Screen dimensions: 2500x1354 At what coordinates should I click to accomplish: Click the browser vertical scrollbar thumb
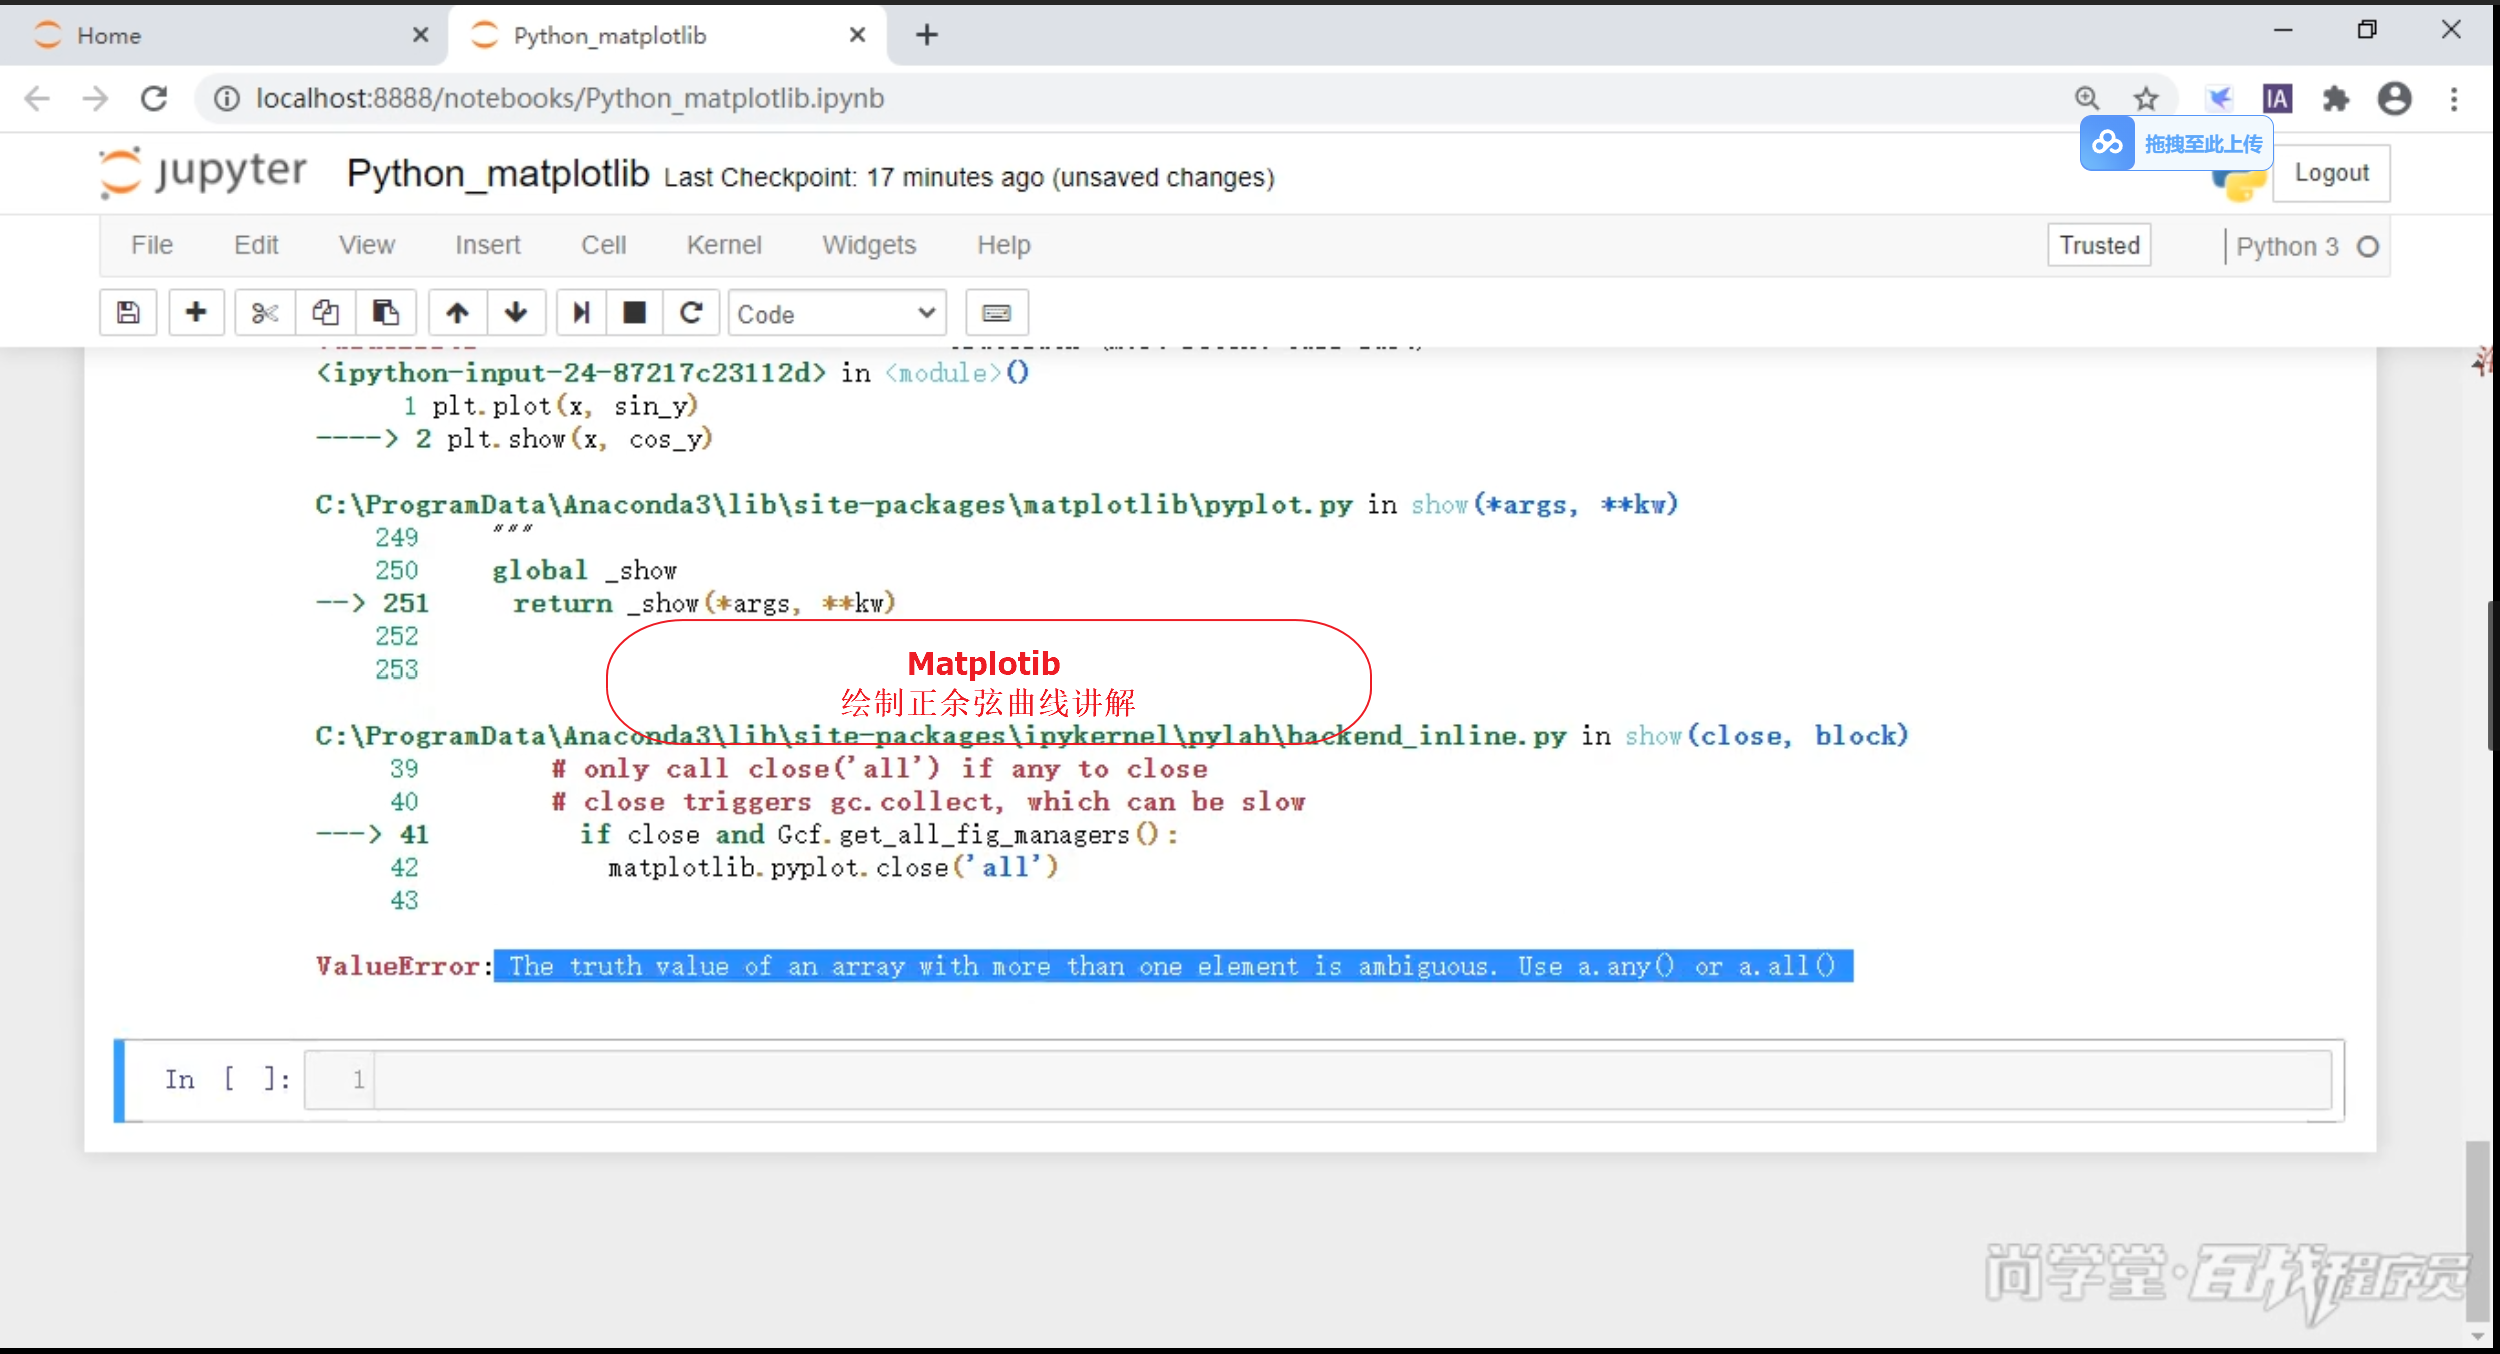pyautogui.click(x=2477, y=1231)
